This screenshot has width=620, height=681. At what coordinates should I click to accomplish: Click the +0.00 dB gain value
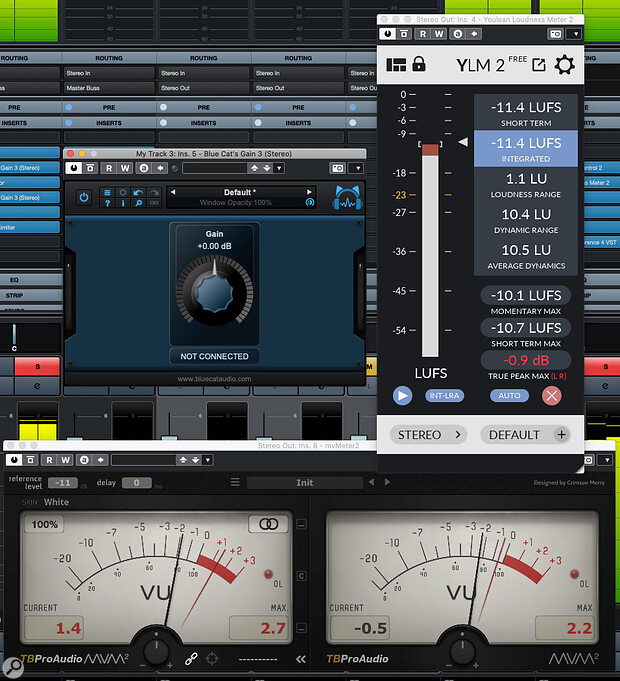(x=214, y=246)
